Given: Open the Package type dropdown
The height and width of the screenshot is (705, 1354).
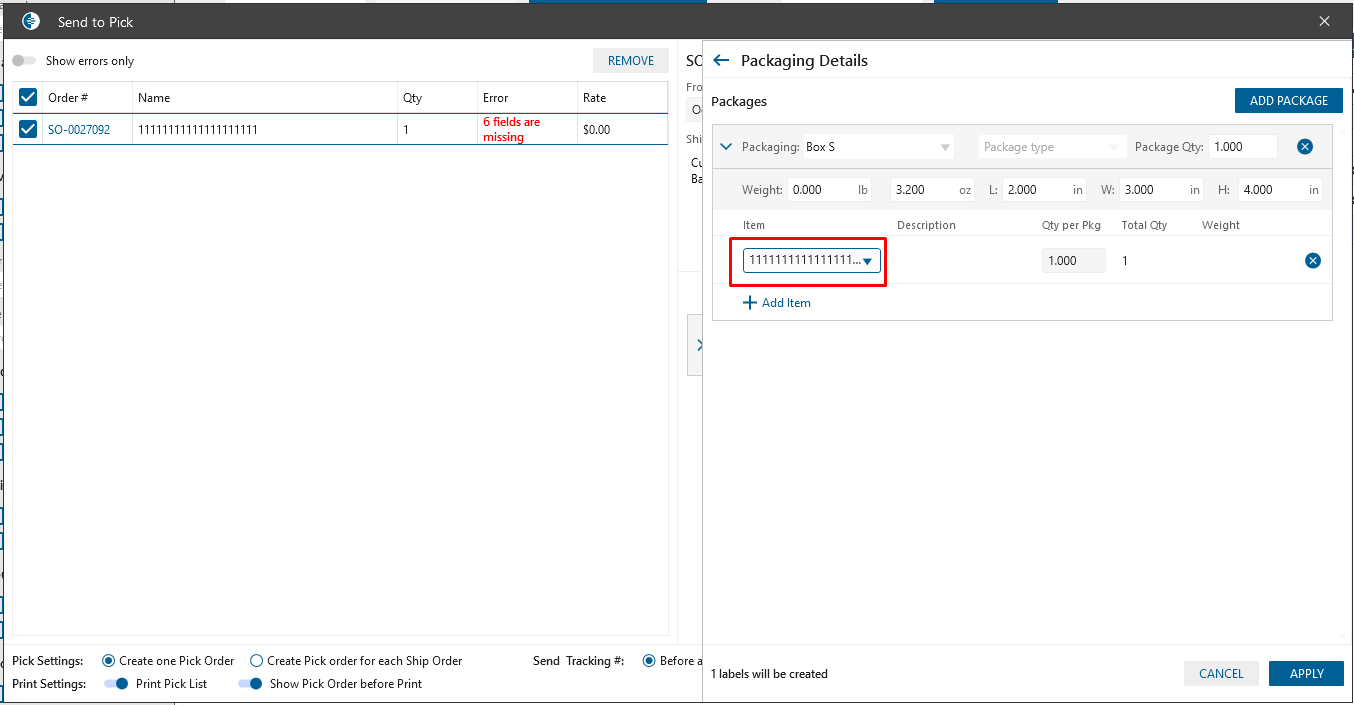Looking at the screenshot, I should click(x=1051, y=147).
